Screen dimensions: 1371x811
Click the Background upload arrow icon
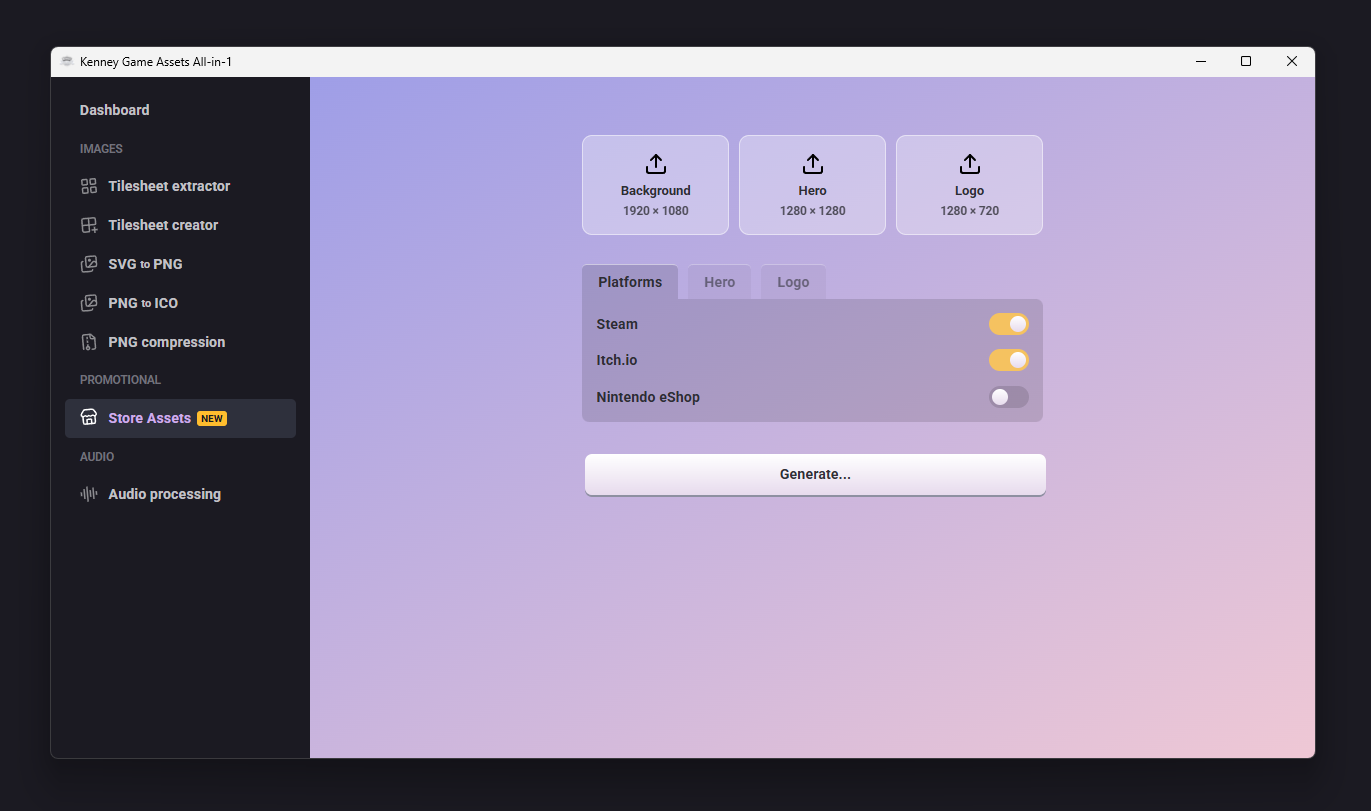click(x=656, y=164)
